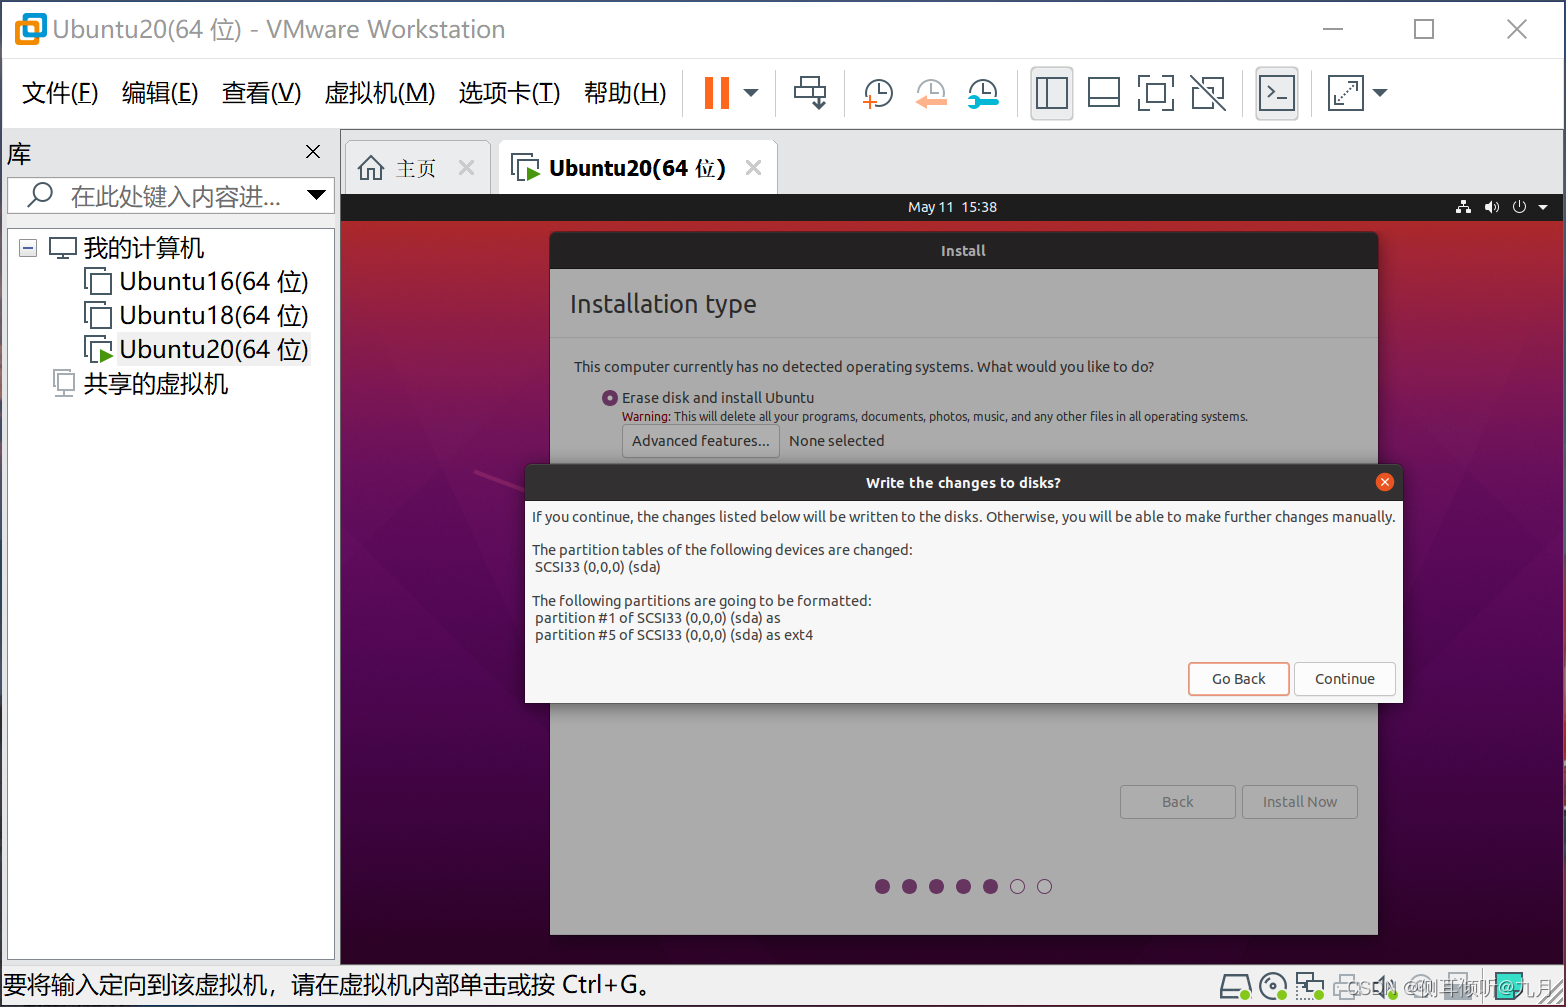
Task: Click the Advanced features... button
Action: click(701, 441)
